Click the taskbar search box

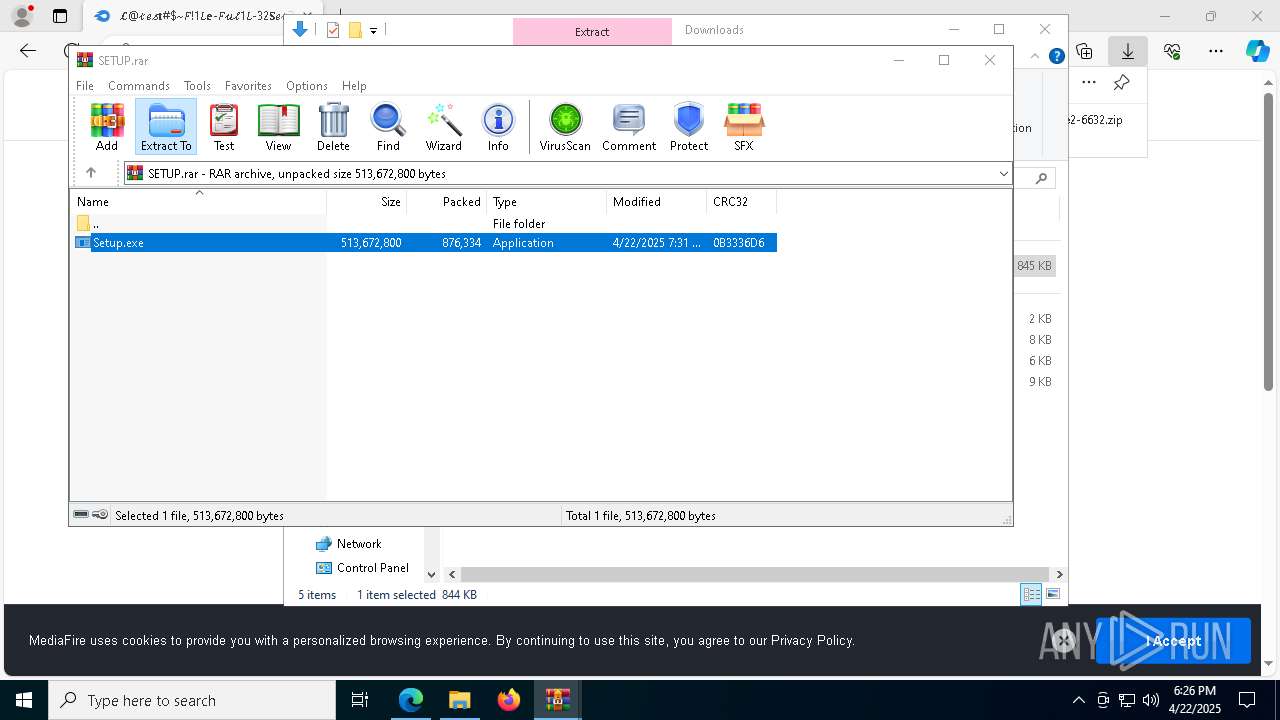click(x=192, y=700)
